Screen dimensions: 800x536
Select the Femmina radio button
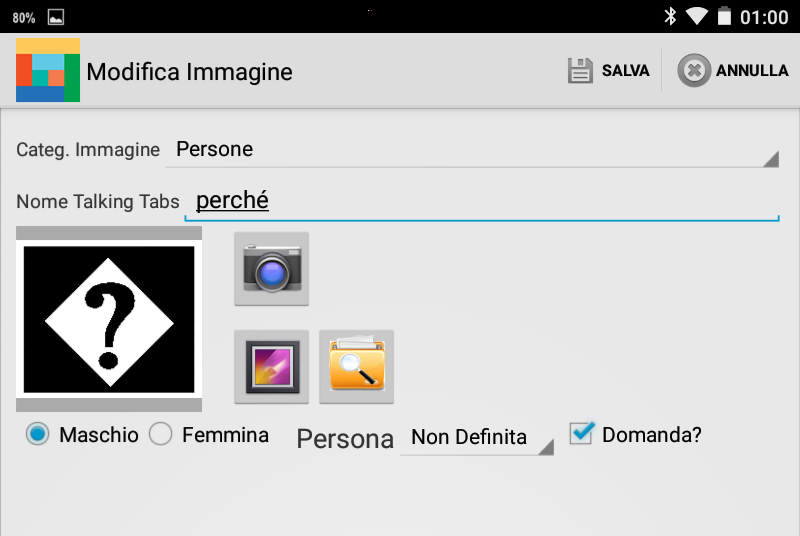161,435
